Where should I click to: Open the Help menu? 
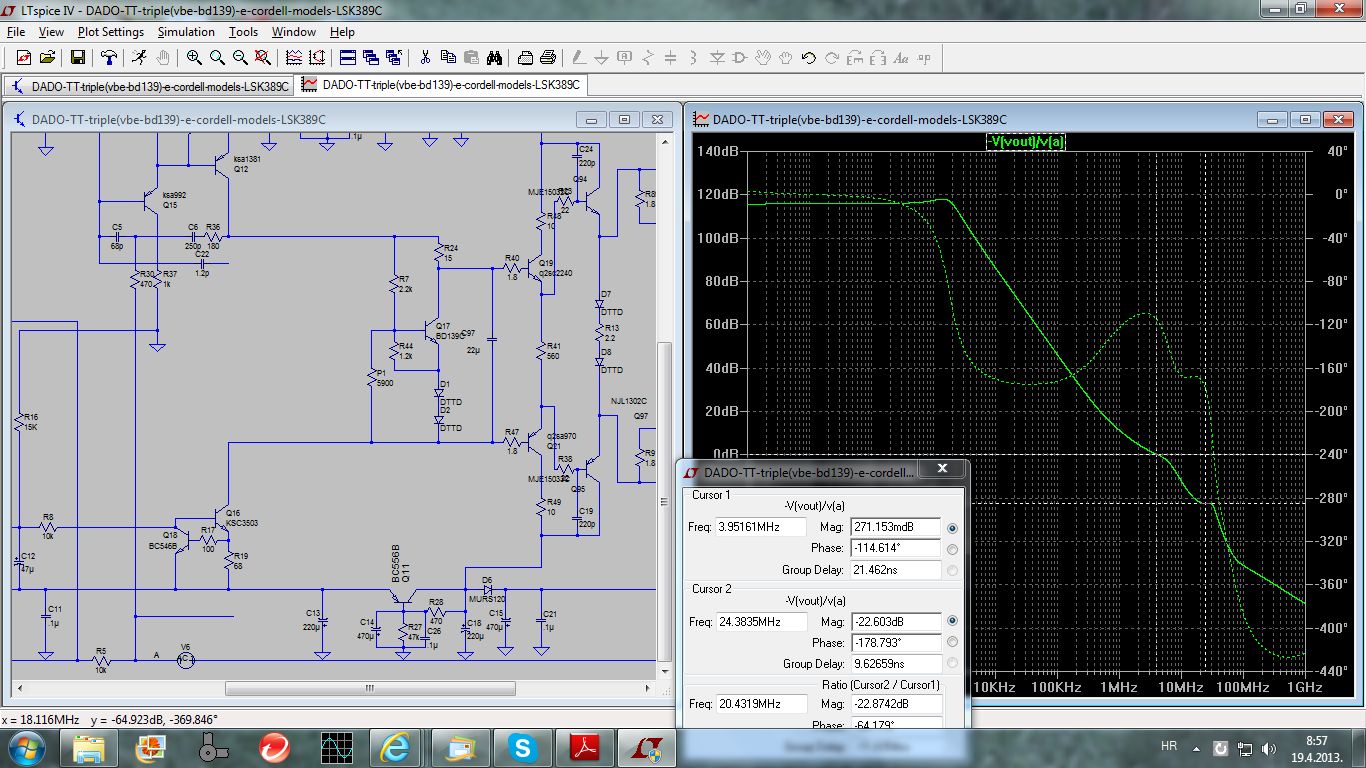[x=342, y=32]
